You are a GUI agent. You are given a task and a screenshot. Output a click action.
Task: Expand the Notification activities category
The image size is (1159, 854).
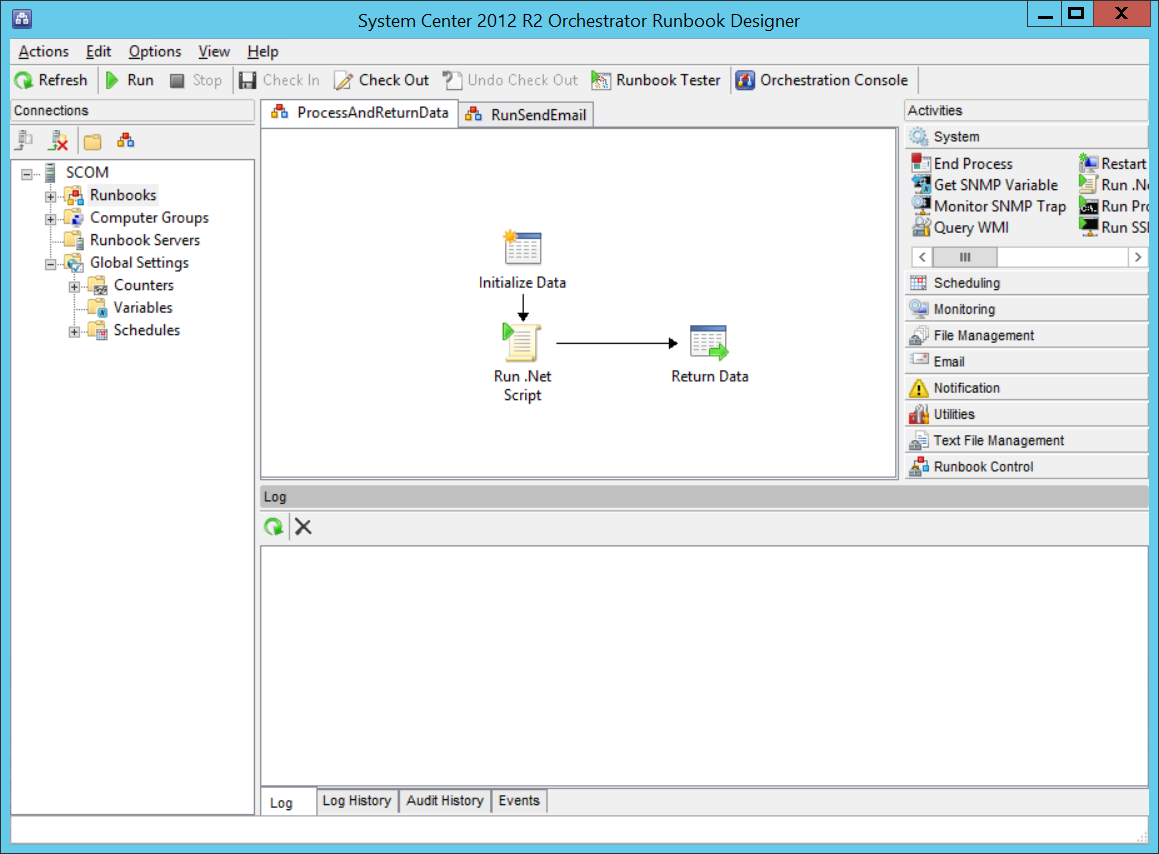(x=1026, y=388)
